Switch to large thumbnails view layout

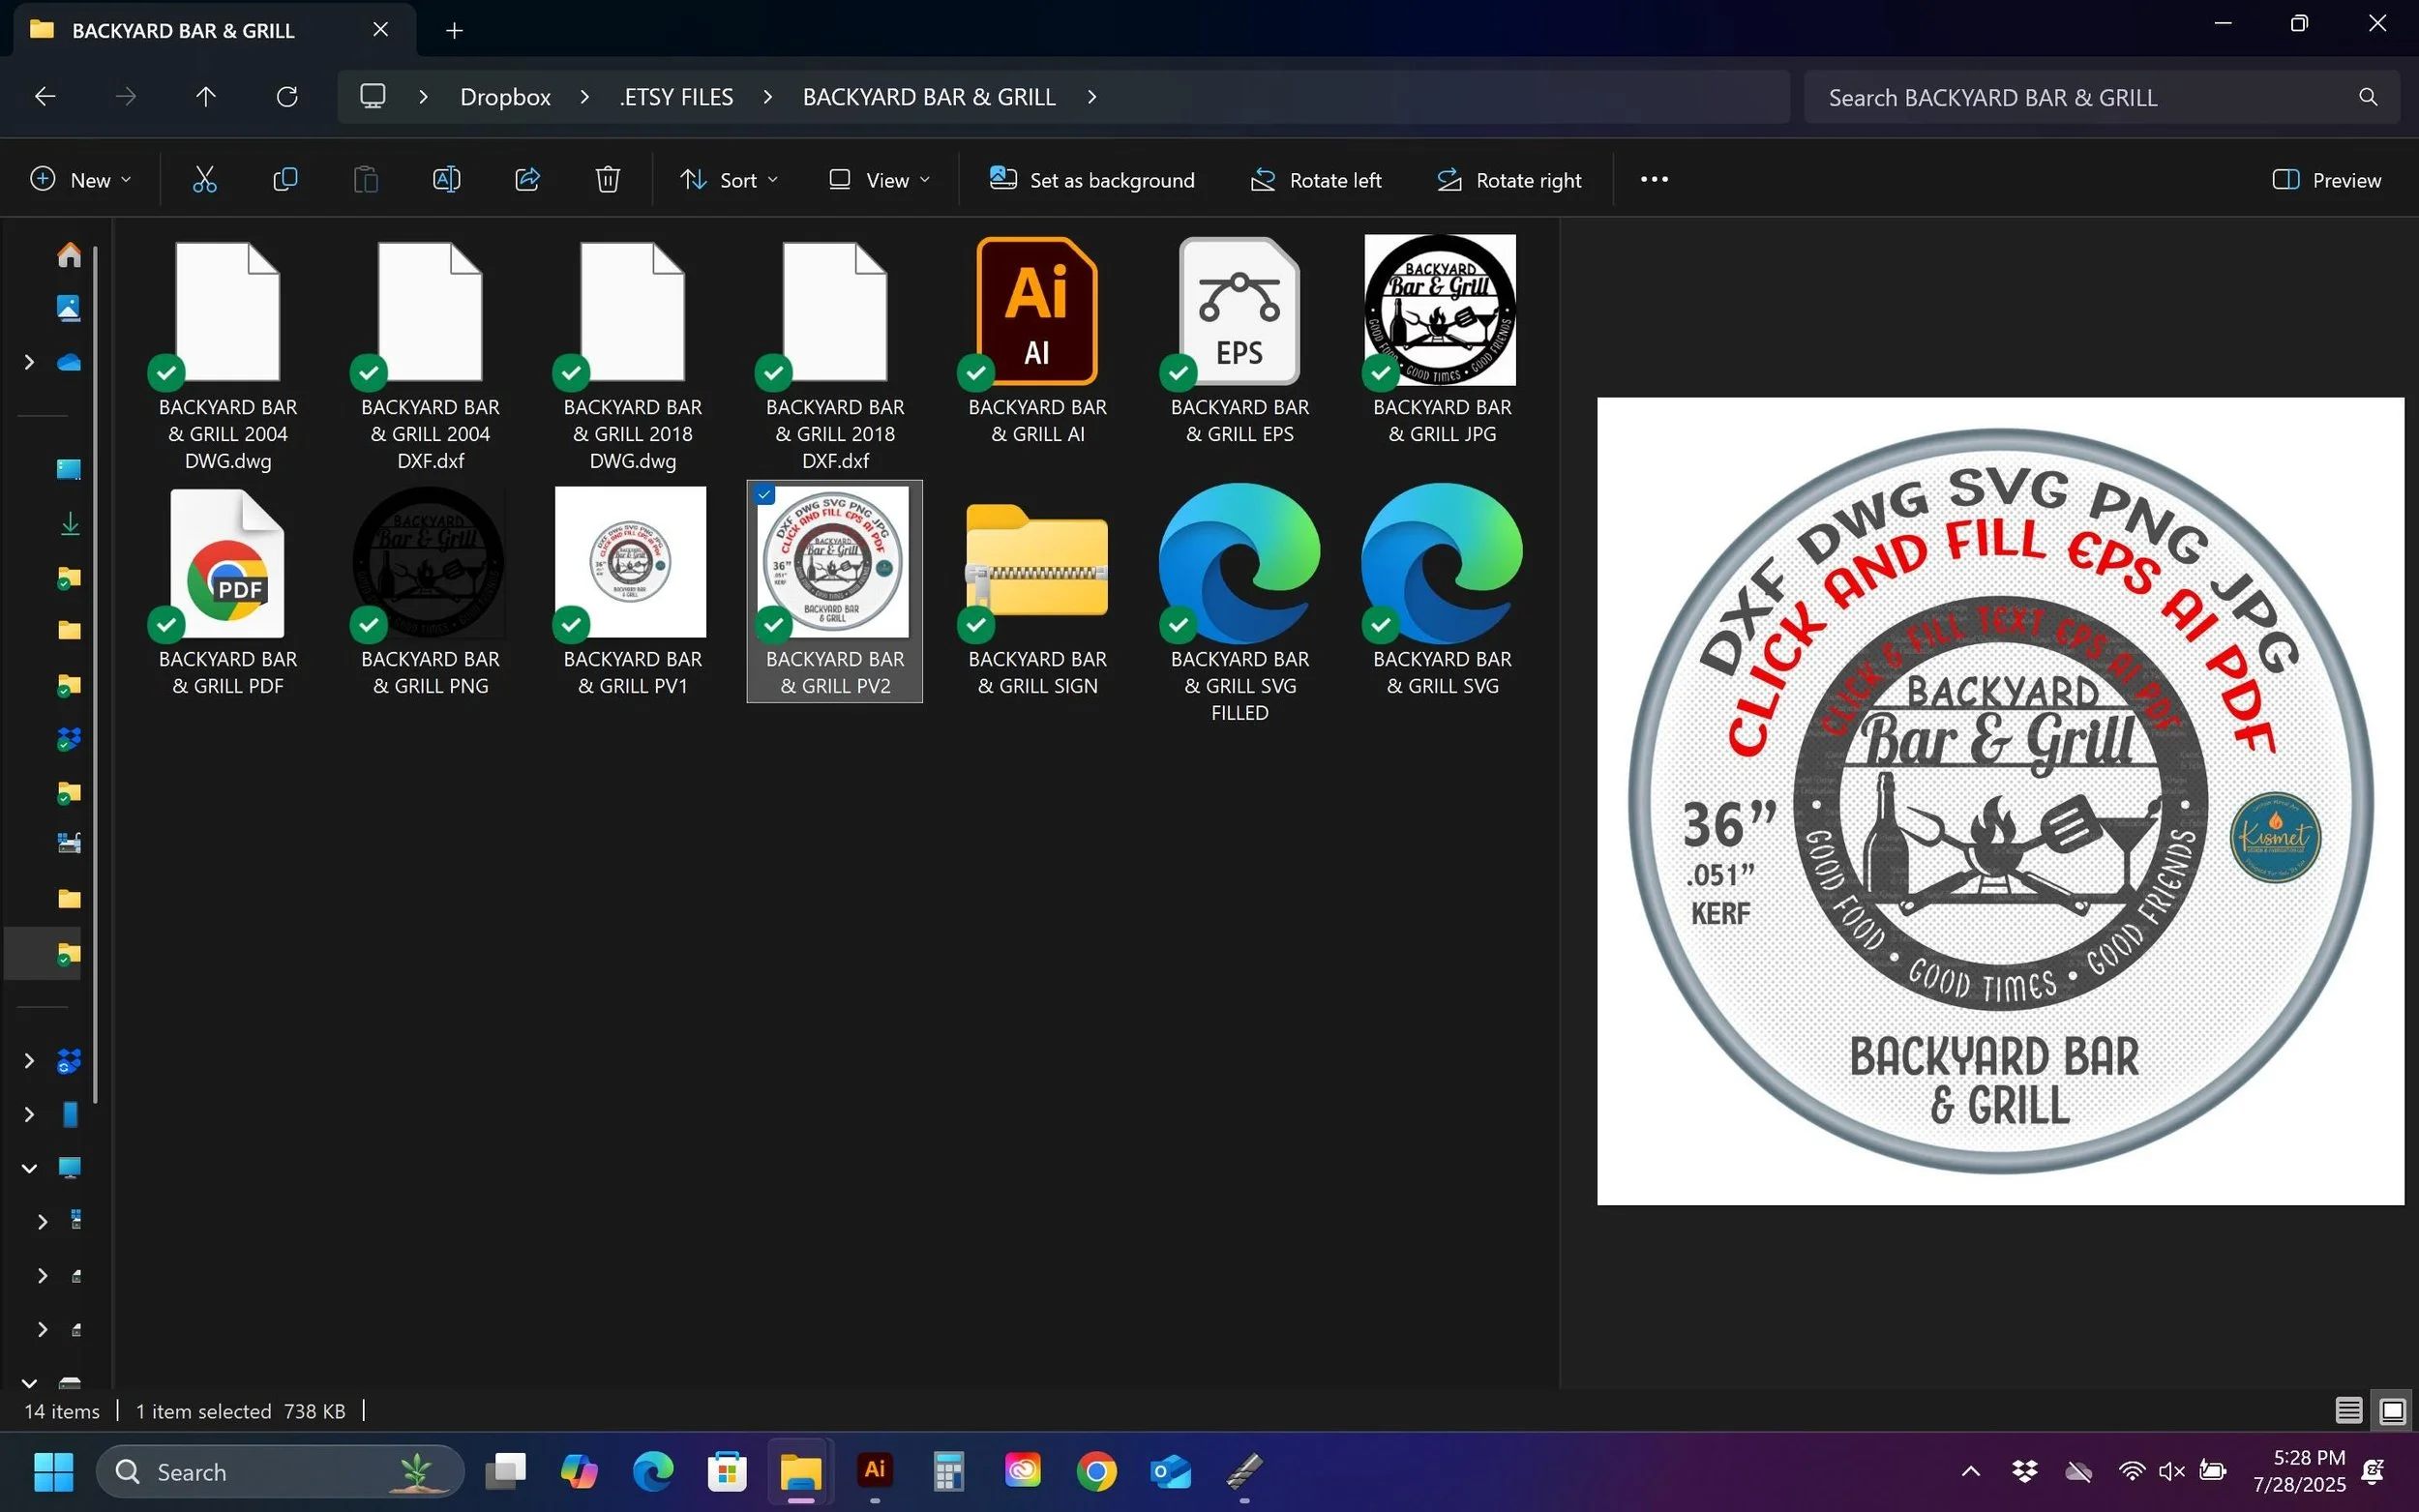(2392, 1411)
